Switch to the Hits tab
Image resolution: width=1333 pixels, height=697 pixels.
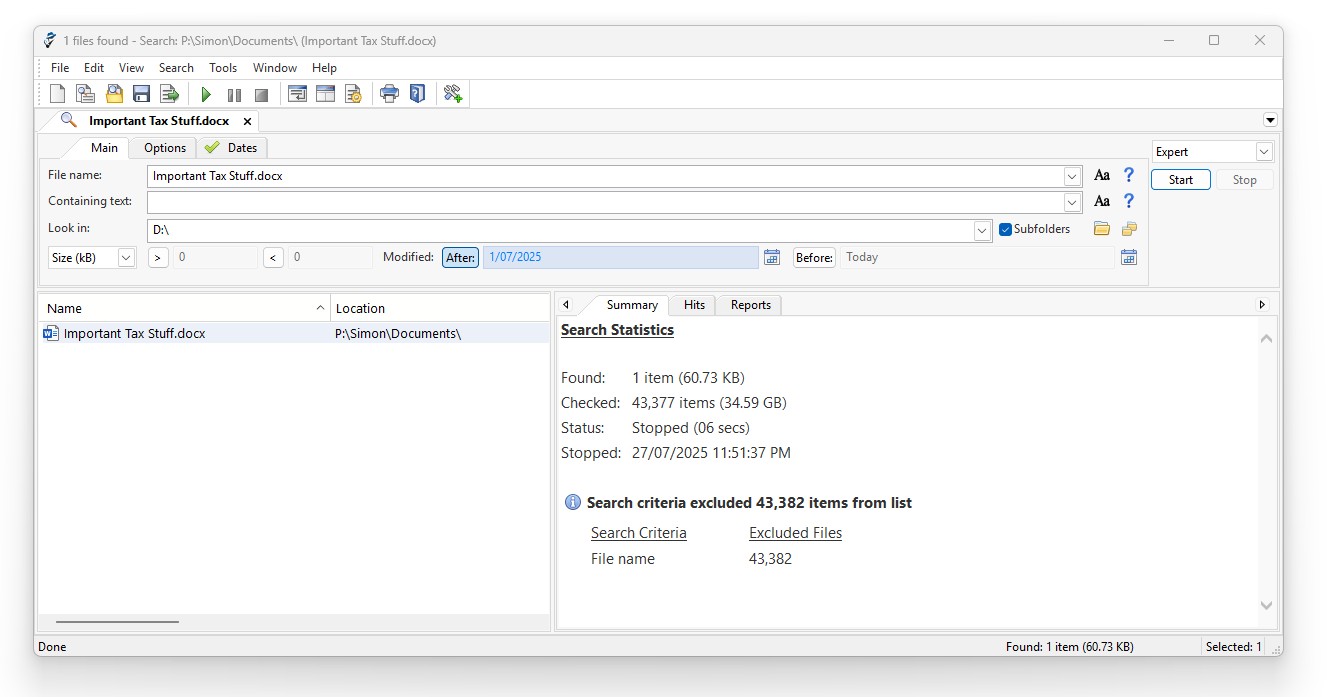pyautogui.click(x=694, y=305)
